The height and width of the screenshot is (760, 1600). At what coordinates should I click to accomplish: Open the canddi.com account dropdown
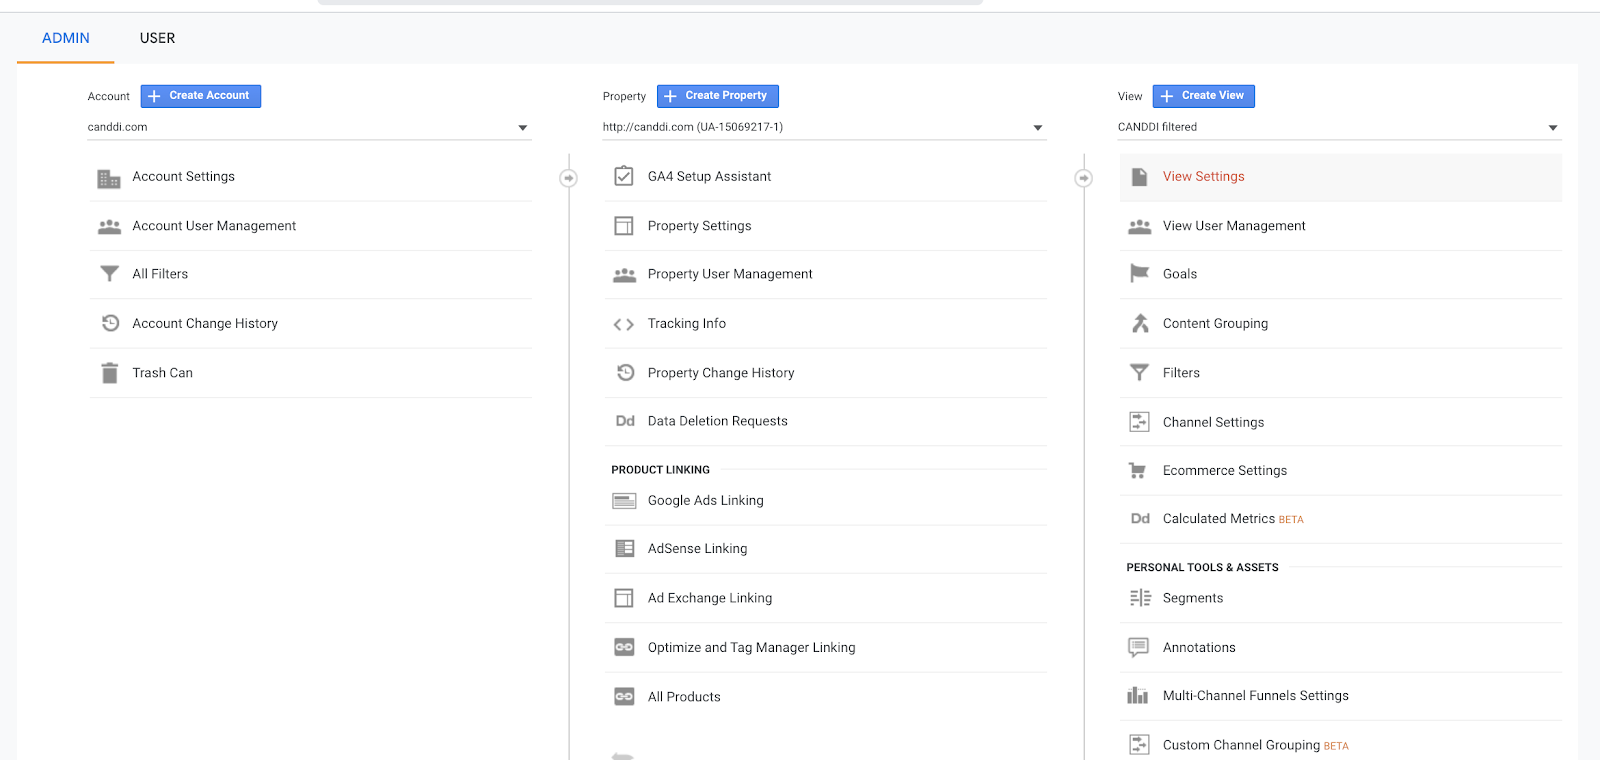pyautogui.click(x=309, y=127)
